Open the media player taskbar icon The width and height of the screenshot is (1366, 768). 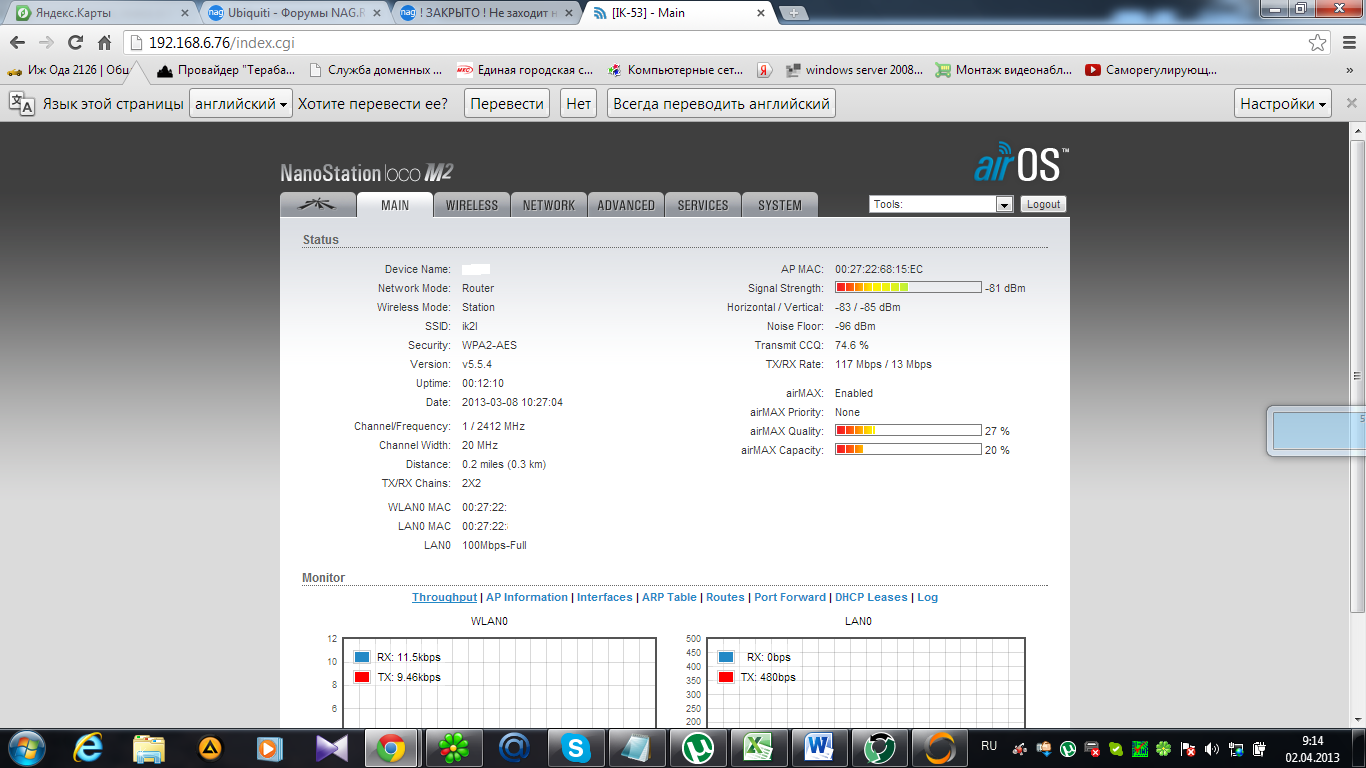[270, 747]
